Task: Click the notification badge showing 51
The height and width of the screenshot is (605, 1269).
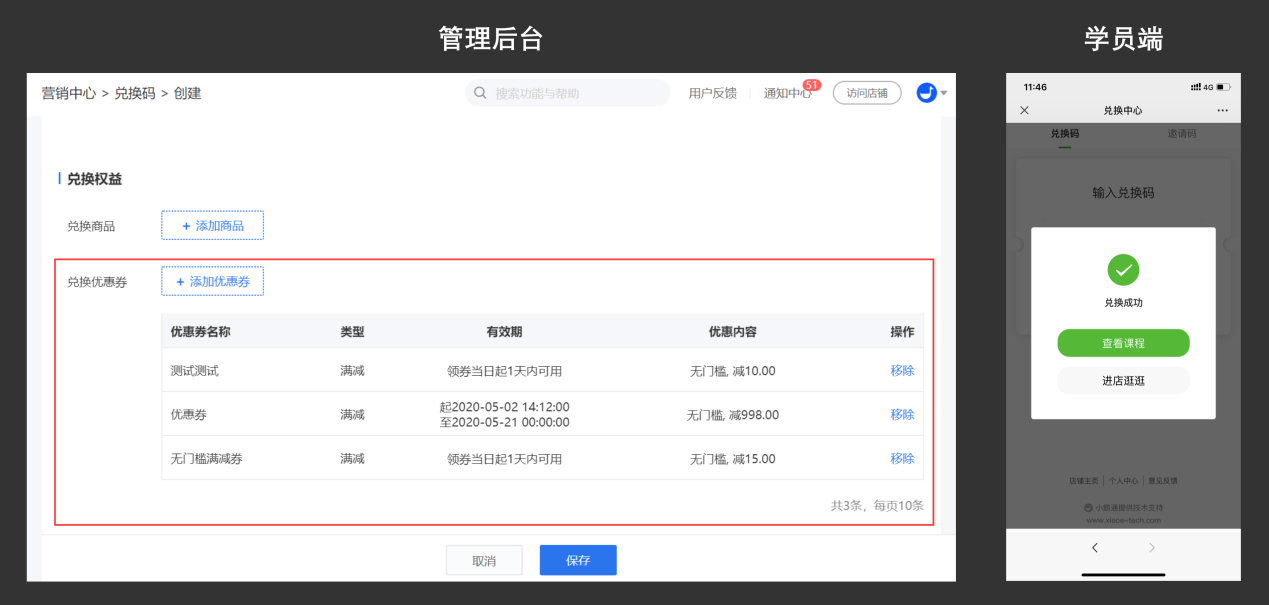Action: tap(812, 85)
